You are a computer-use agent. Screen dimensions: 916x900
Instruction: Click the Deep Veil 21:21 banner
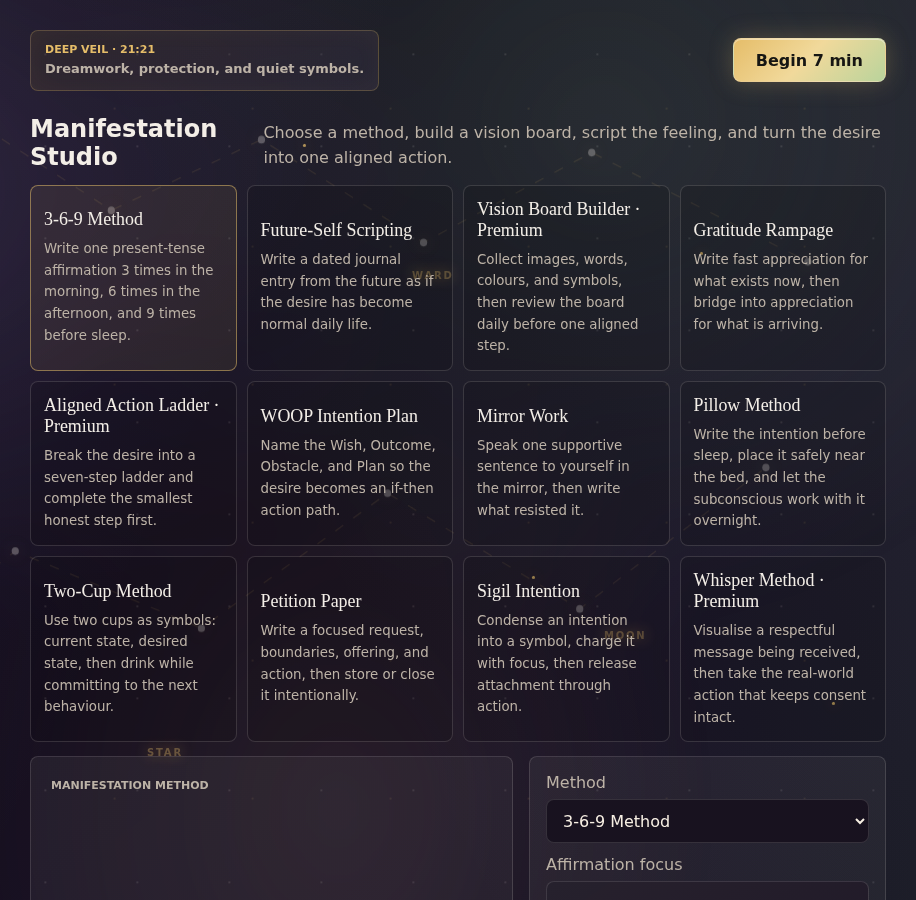click(x=204, y=60)
